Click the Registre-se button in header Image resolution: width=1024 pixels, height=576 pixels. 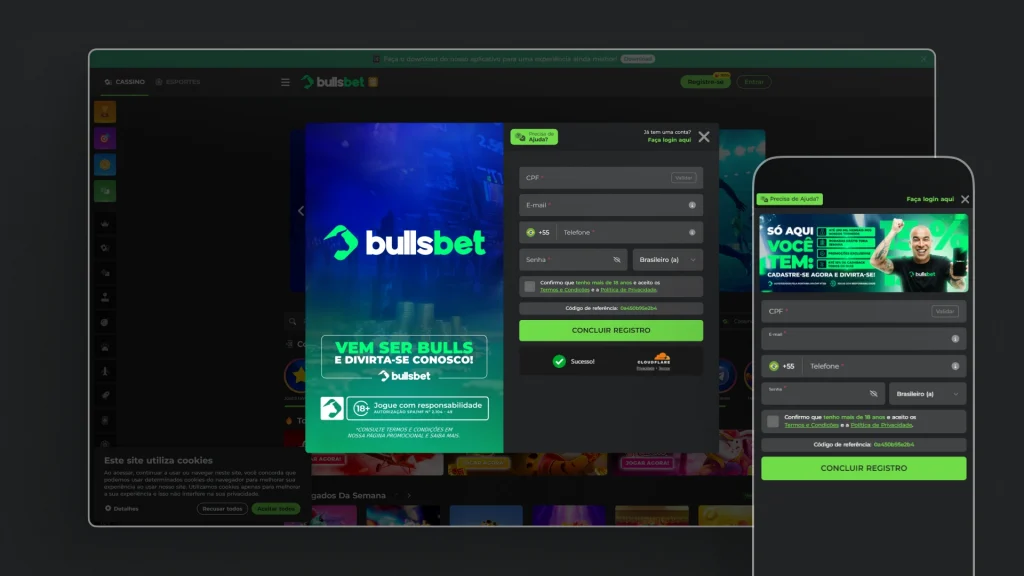coord(705,82)
